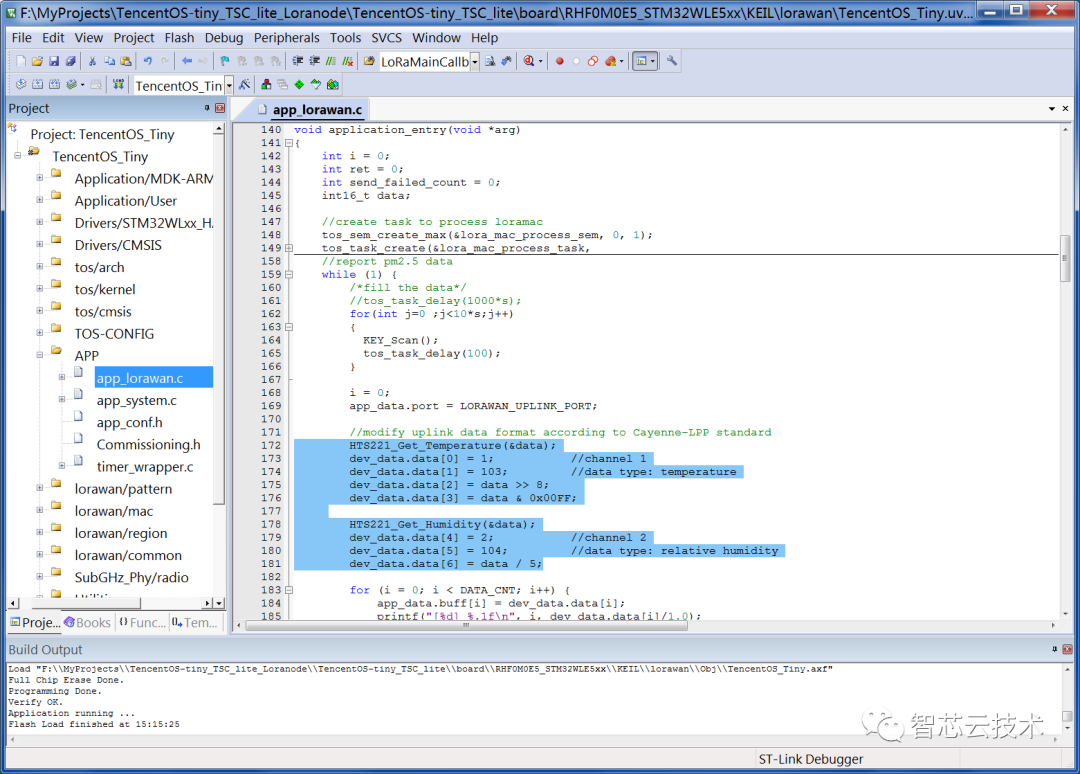The image size is (1080, 774).
Task: Open the File menu
Action: pos(21,38)
